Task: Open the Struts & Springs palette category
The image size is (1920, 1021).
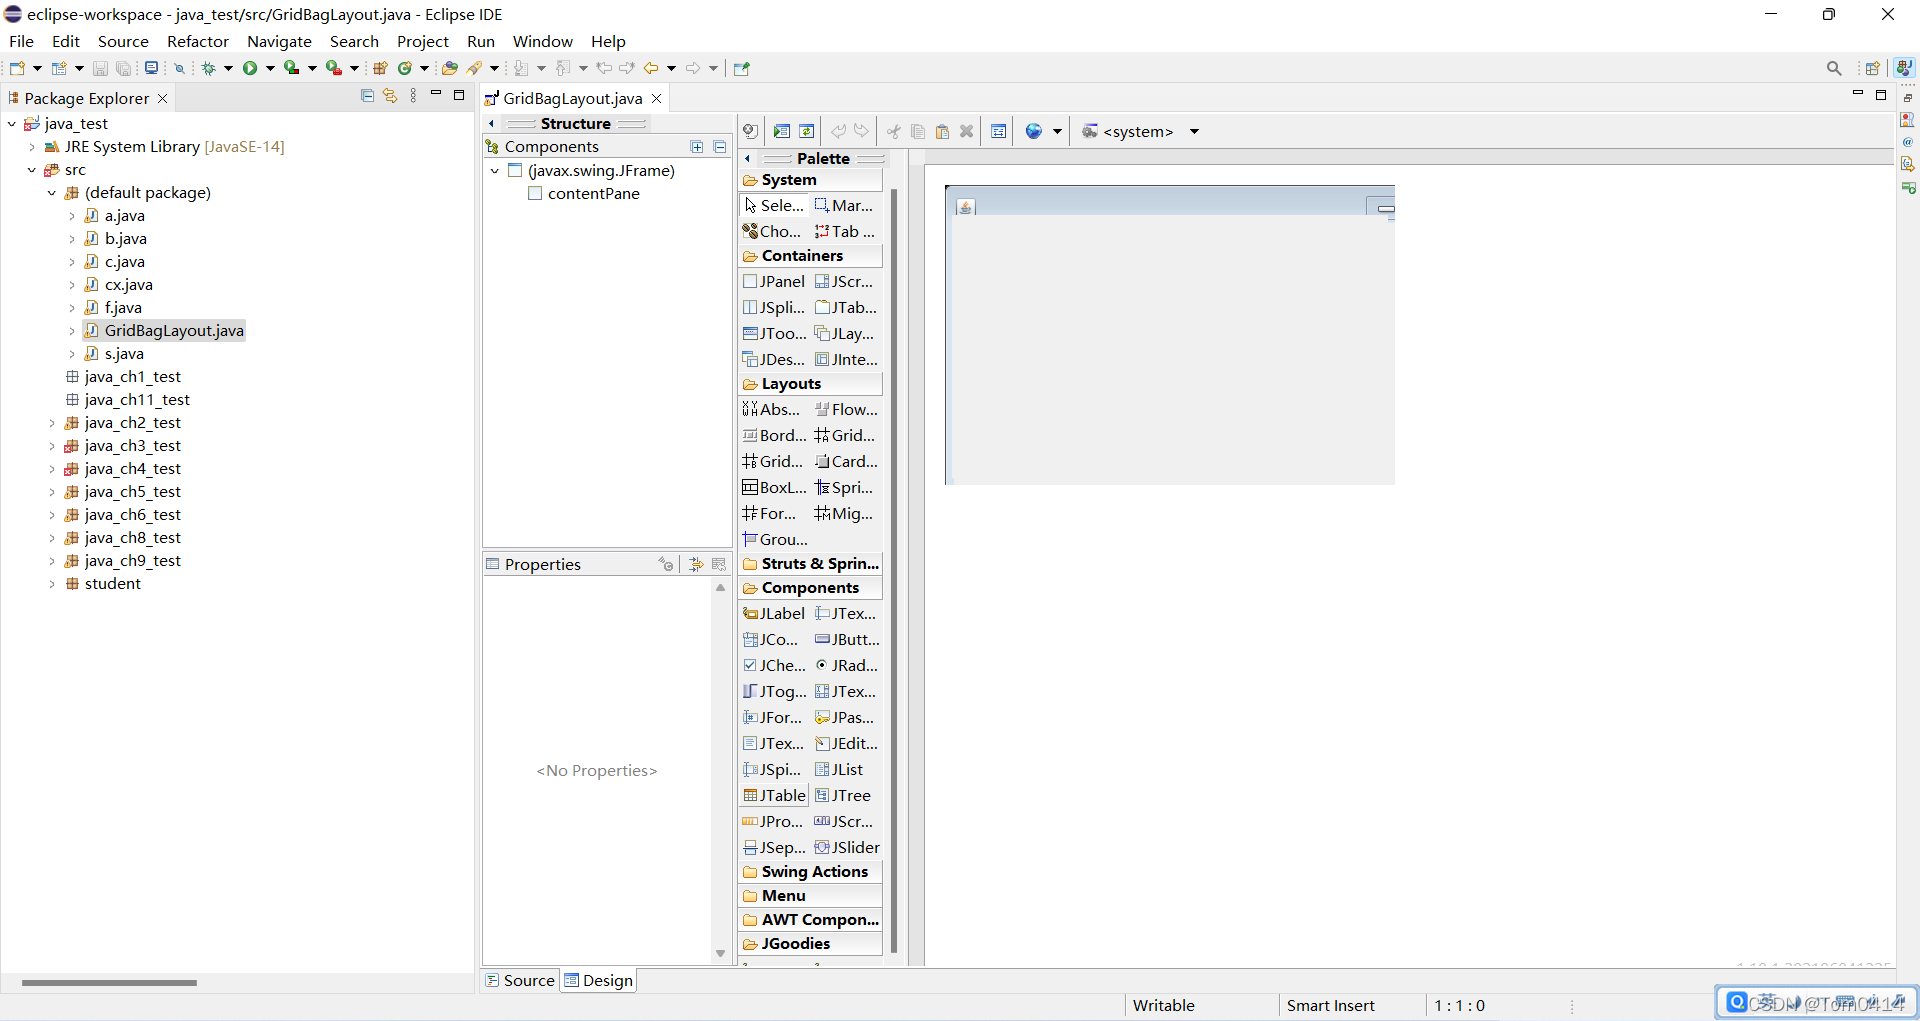Action: tap(811, 563)
